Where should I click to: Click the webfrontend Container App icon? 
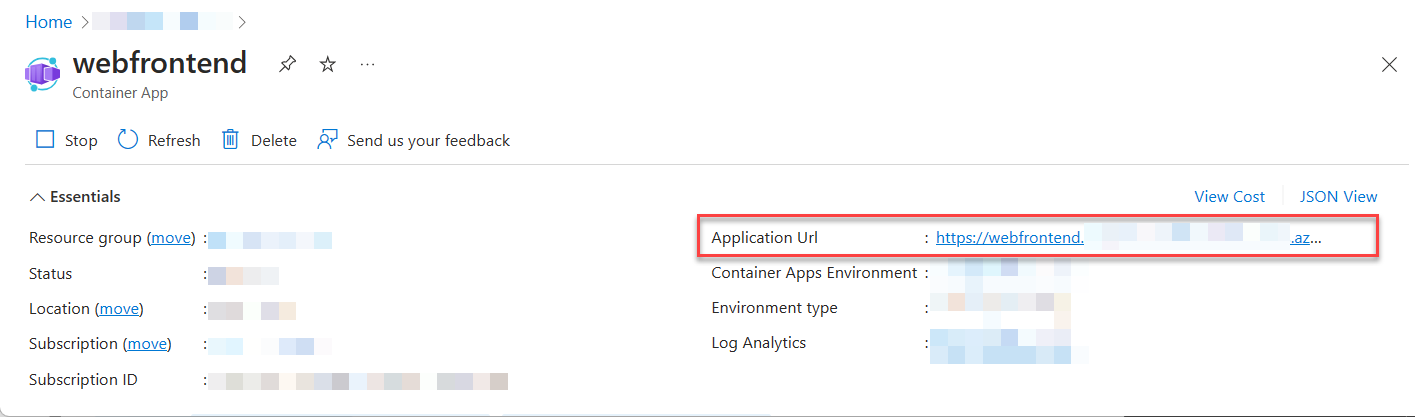point(43,72)
